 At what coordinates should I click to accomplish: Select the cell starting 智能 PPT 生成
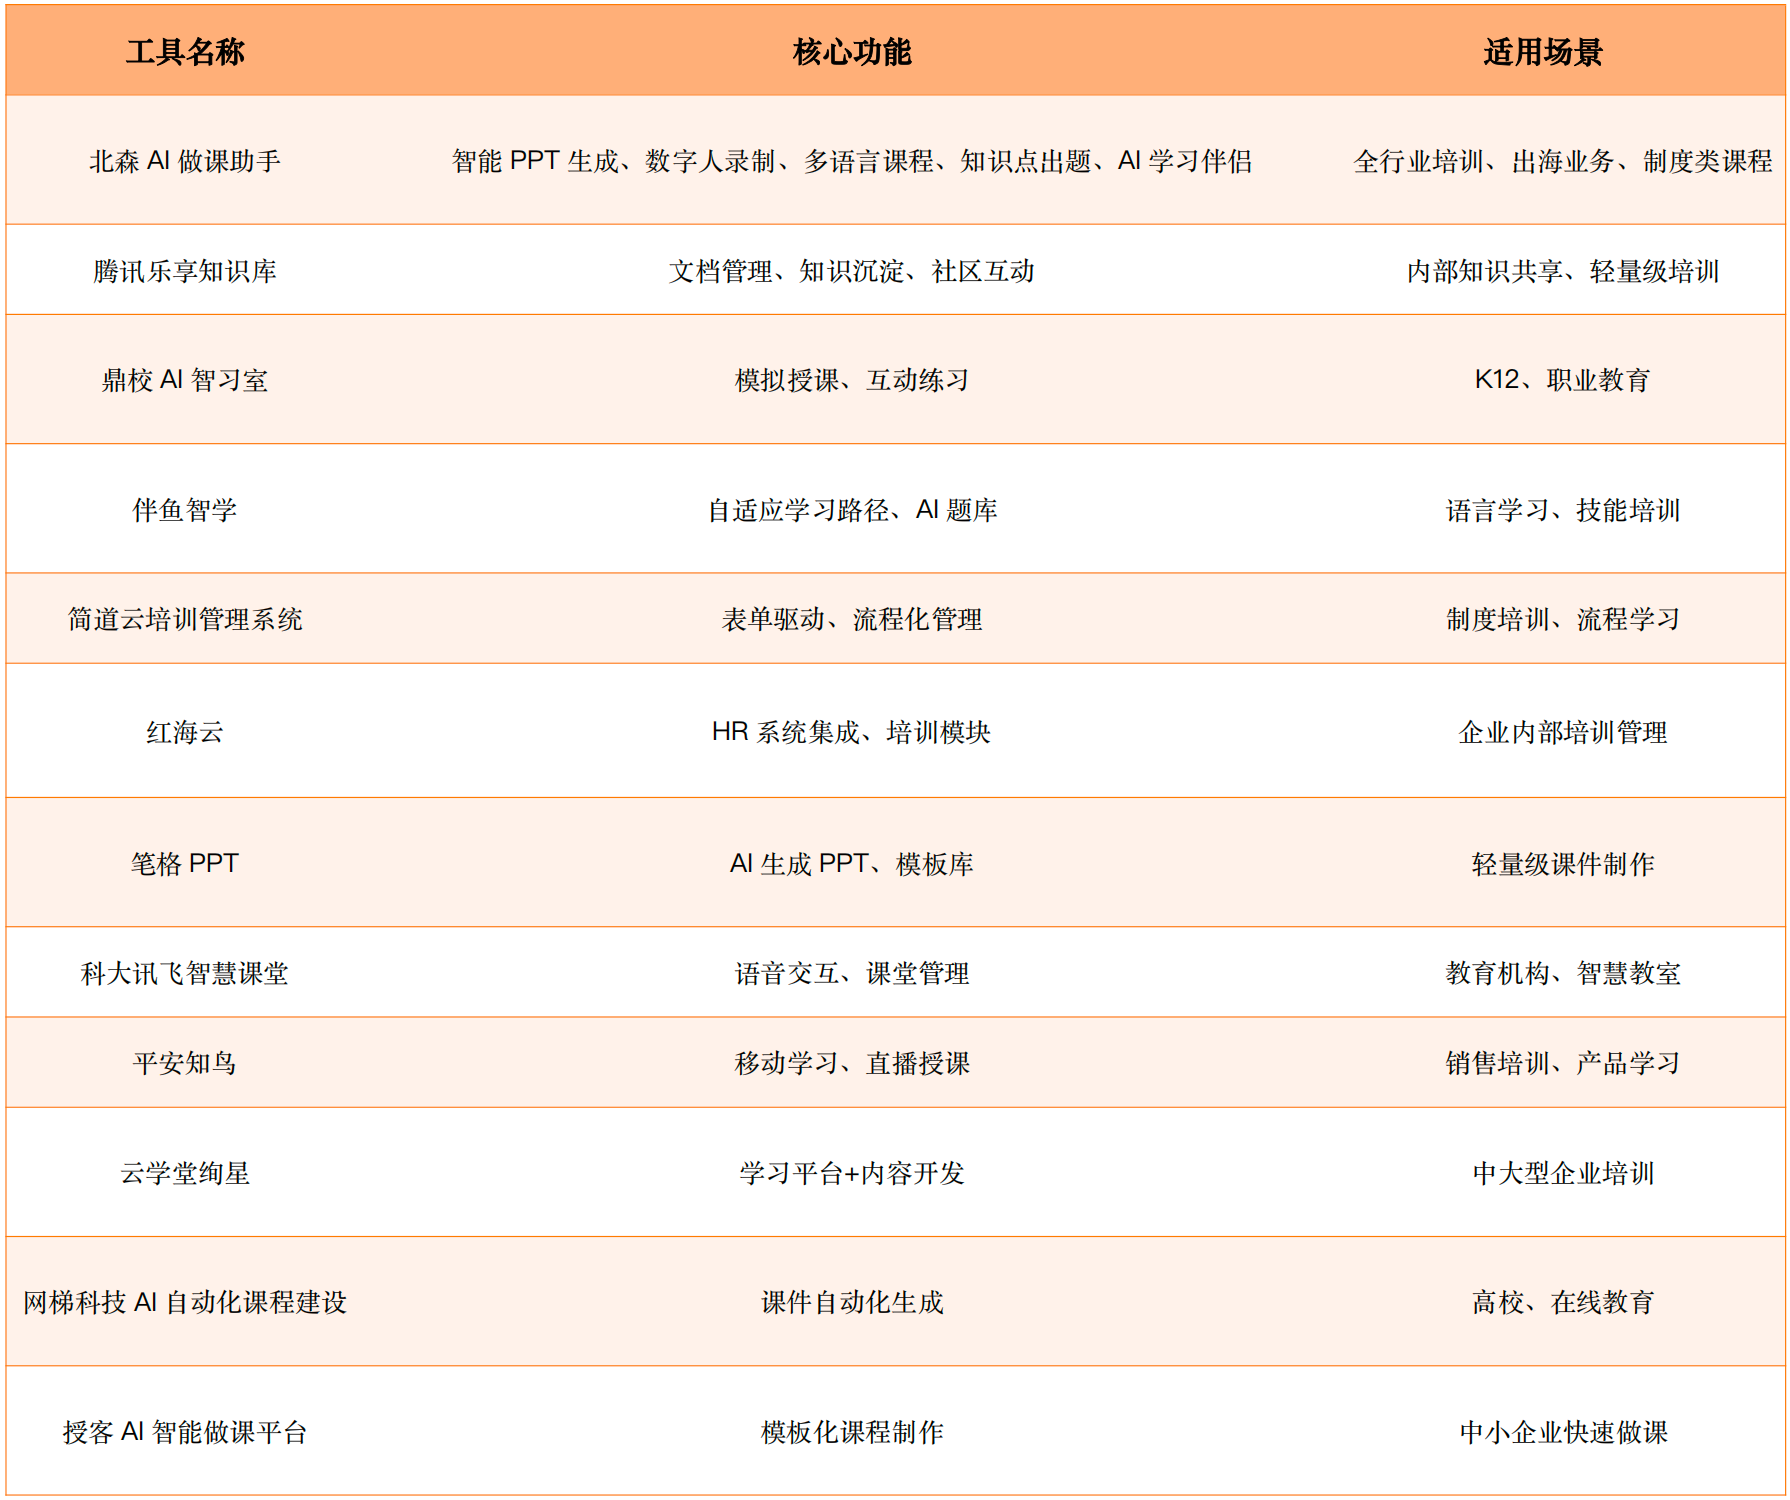coord(851,161)
